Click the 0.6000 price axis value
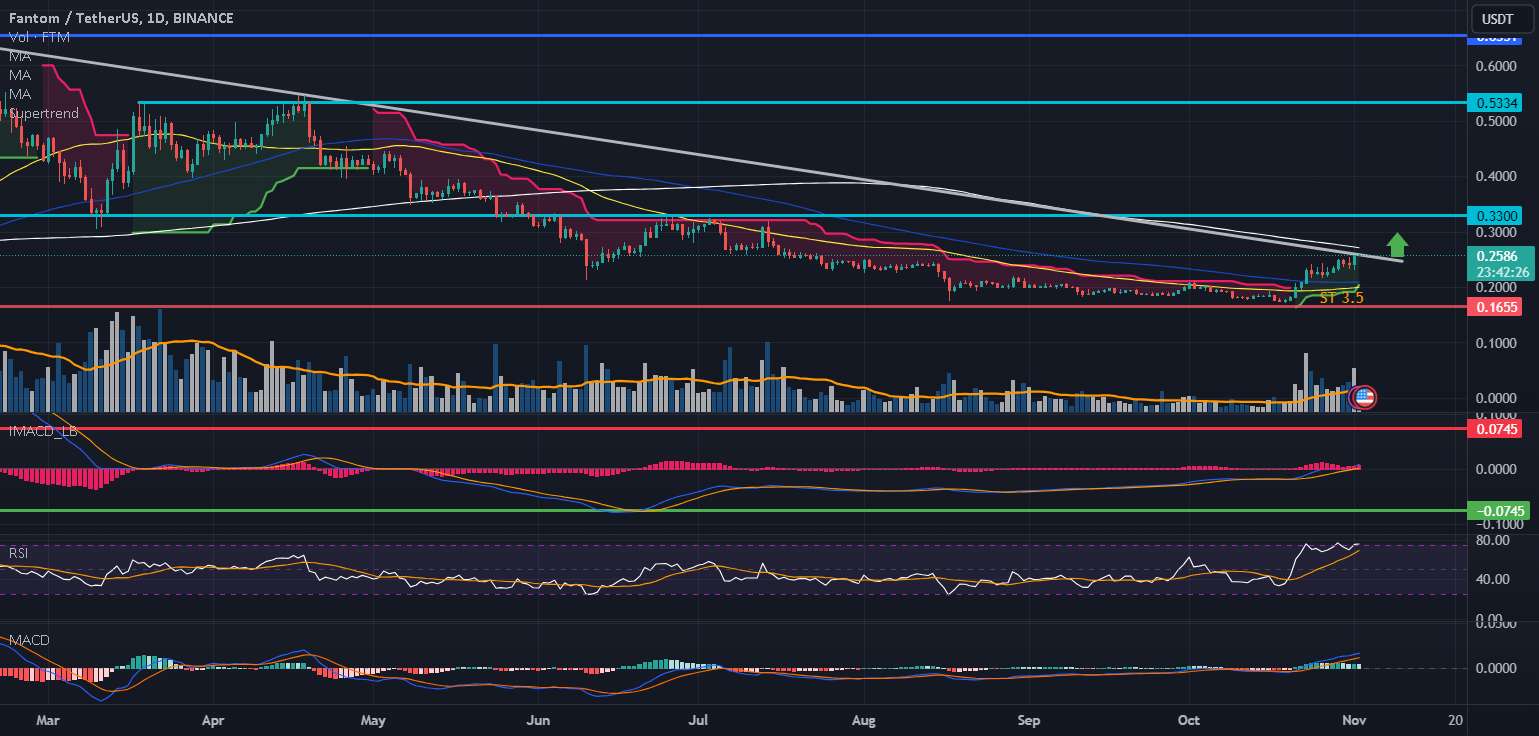This screenshot has width=1539, height=736. click(x=1497, y=66)
